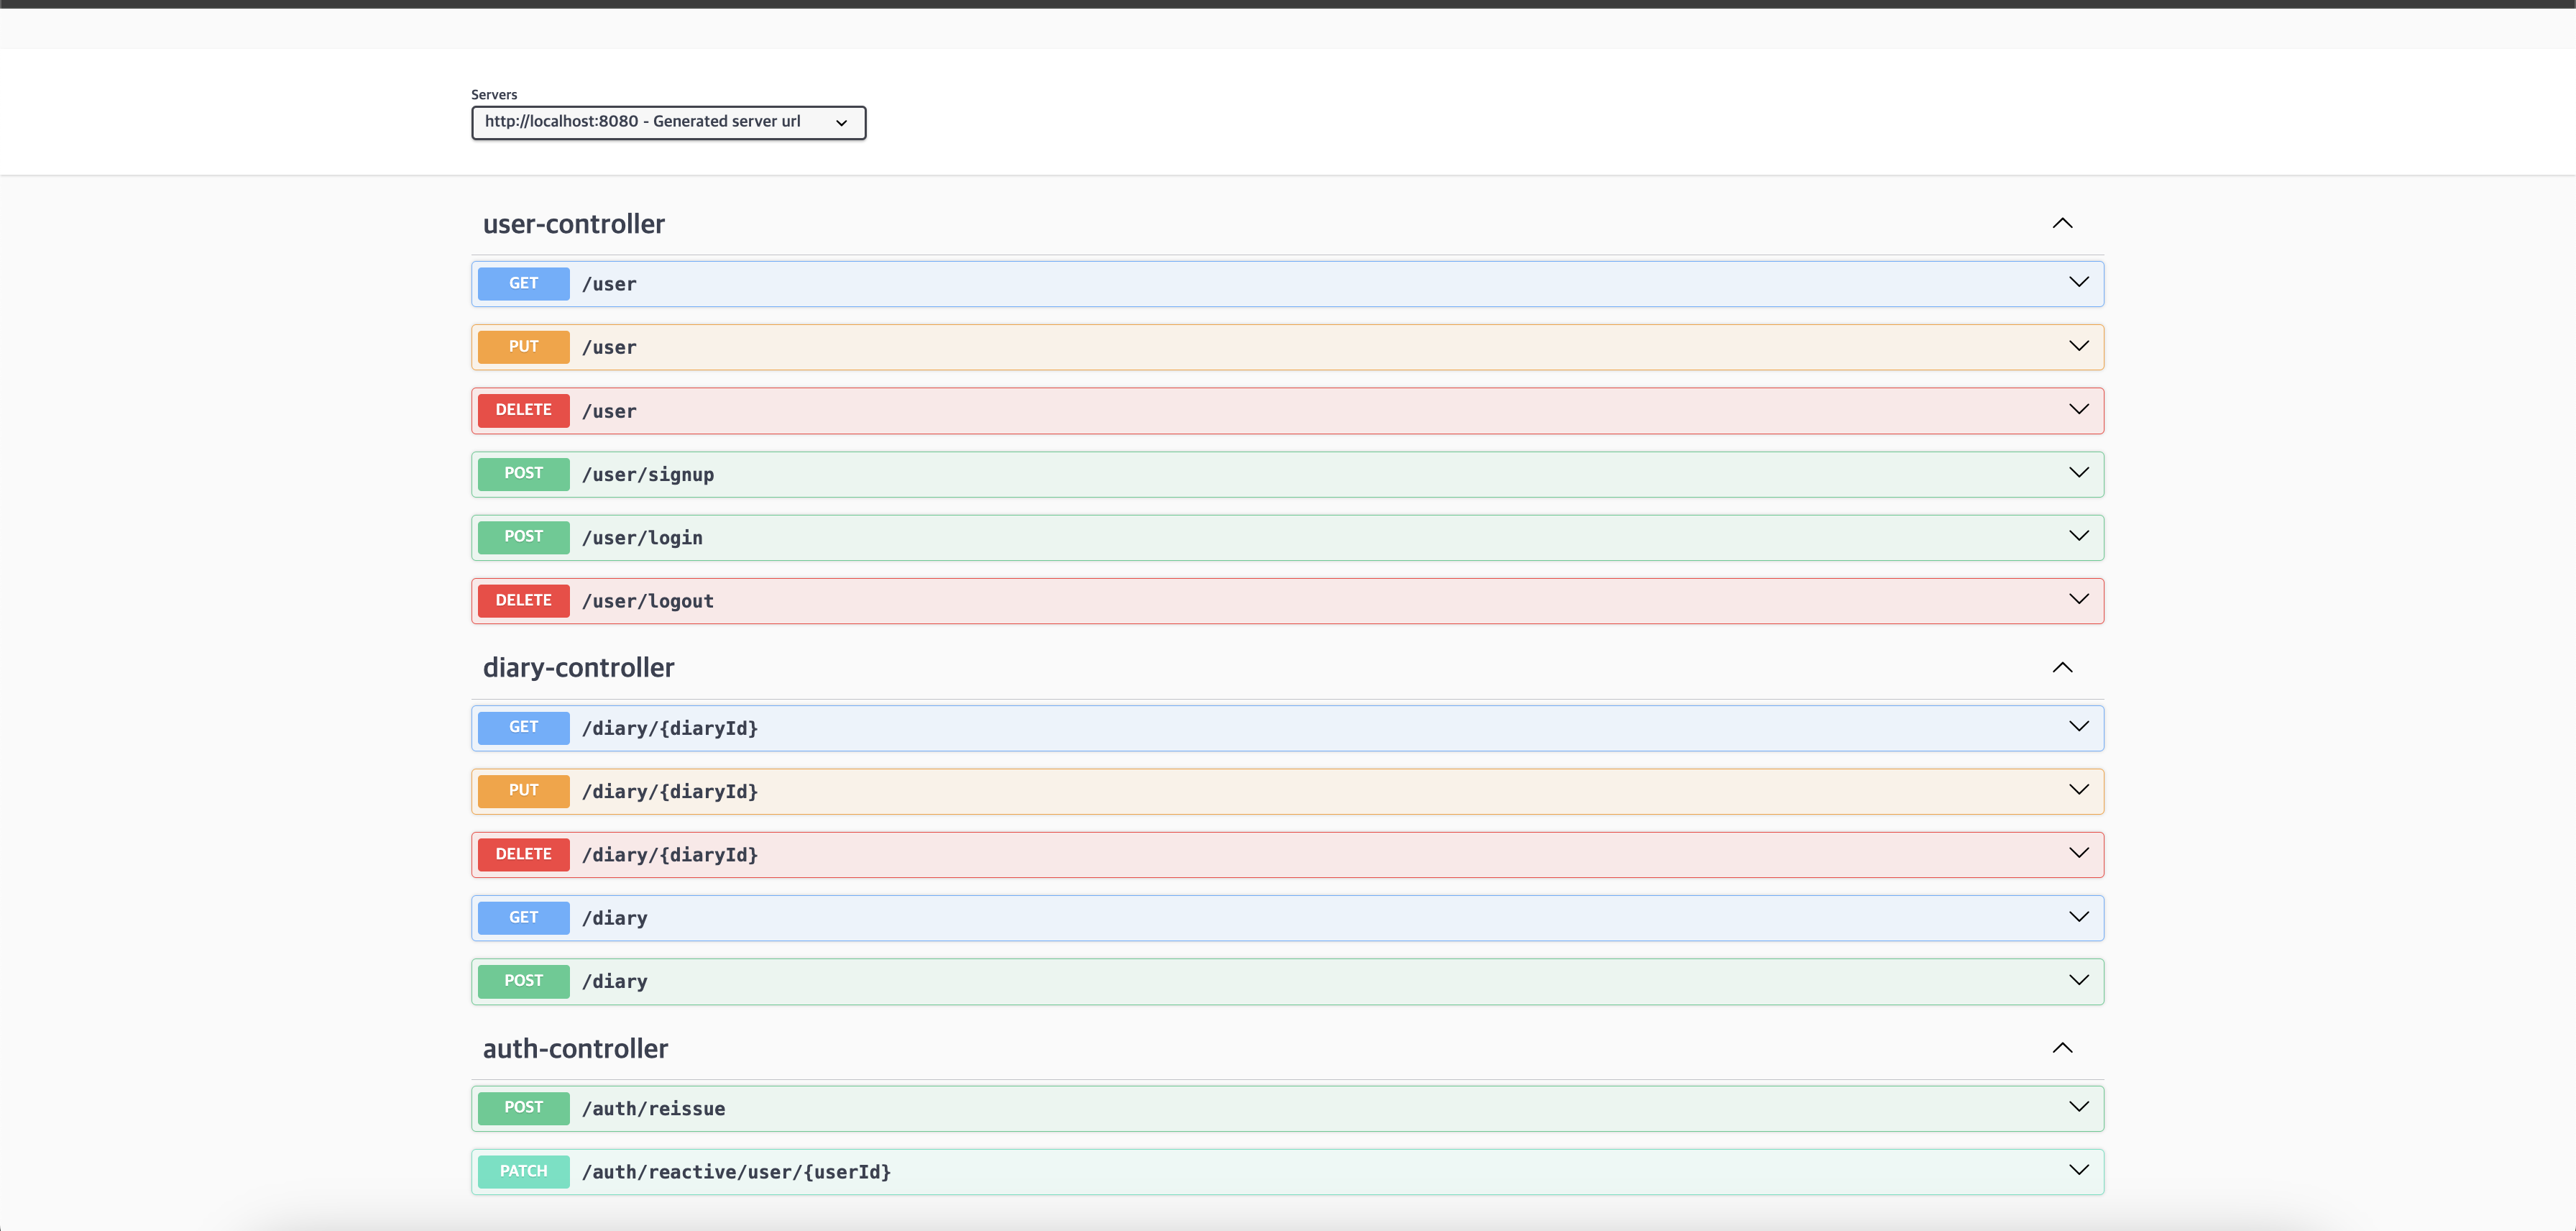Click the /auth/reissue endpoint path
Image resolution: width=2576 pixels, height=1231 pixels.
(x=653, y=1108)
